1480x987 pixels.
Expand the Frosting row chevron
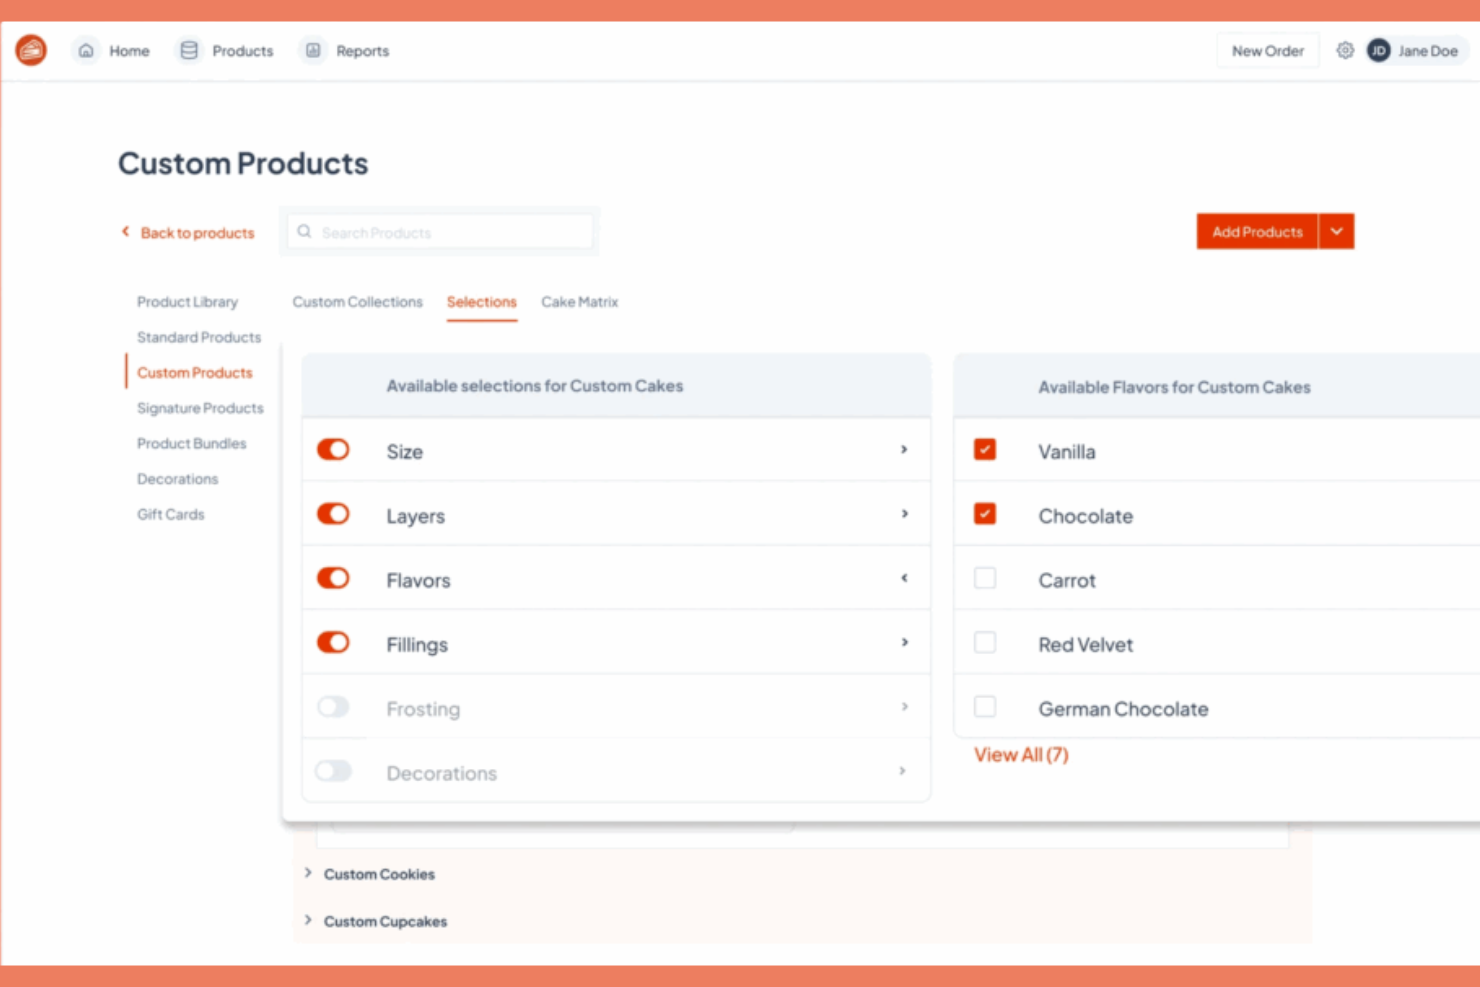point(904,707)
